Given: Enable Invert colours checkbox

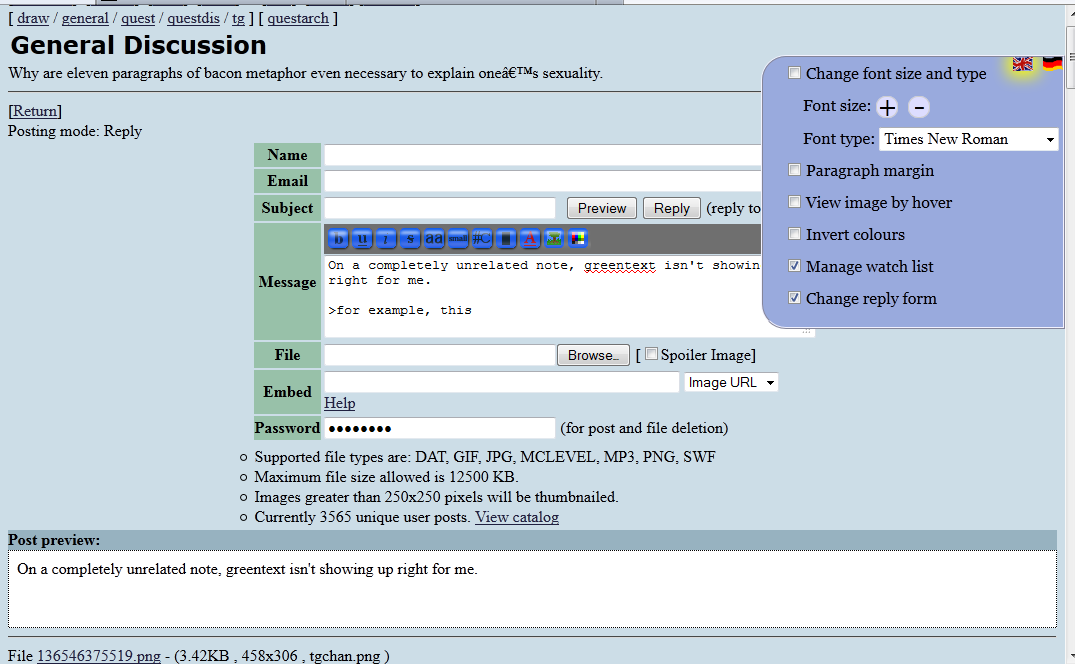Looking at the screenshot, I should coord(795,234).
